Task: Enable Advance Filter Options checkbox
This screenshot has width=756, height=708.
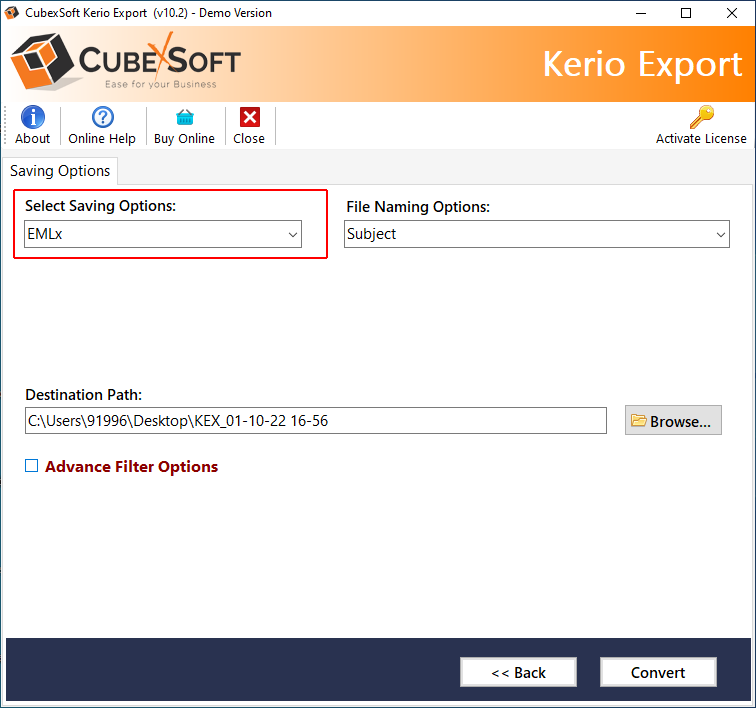Action: (31, 465)
